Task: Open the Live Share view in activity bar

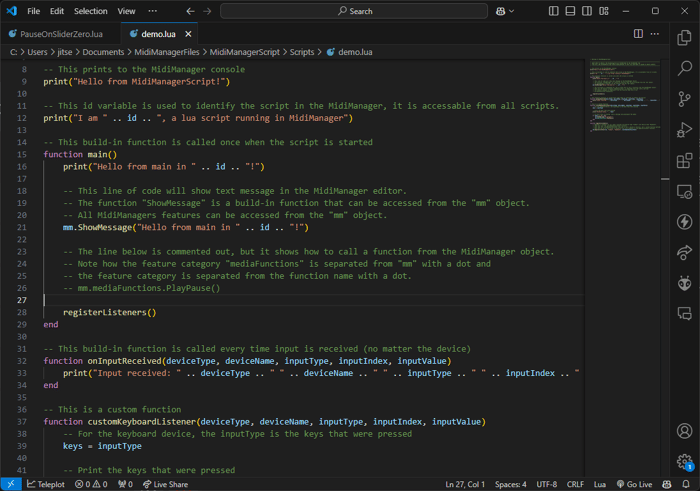Action: tap(684, 253)
